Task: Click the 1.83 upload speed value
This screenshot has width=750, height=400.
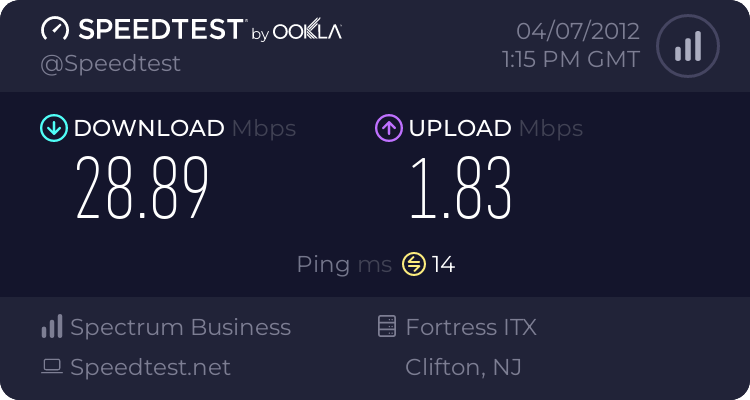Action: [x=461, y=188]
